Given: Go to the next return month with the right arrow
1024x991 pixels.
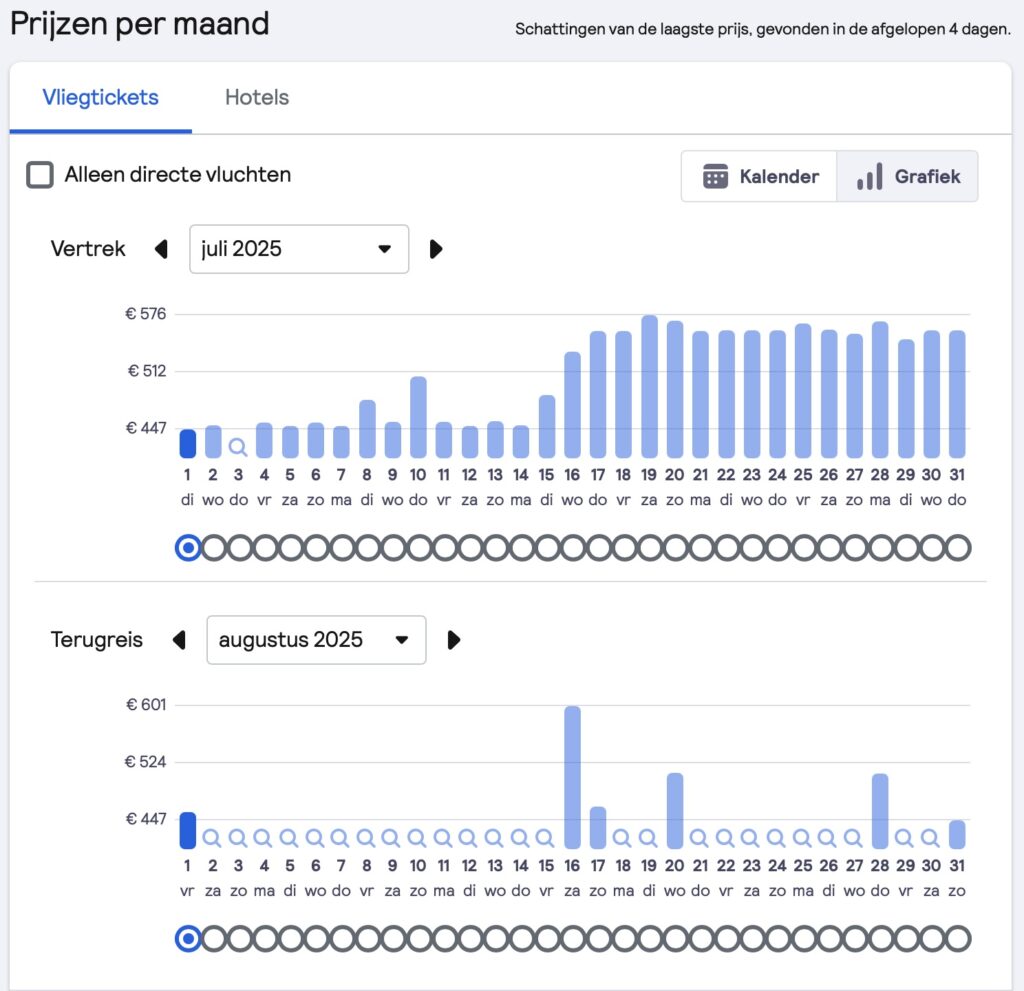Looking at the screenshot, I should [x=454, y=640].
